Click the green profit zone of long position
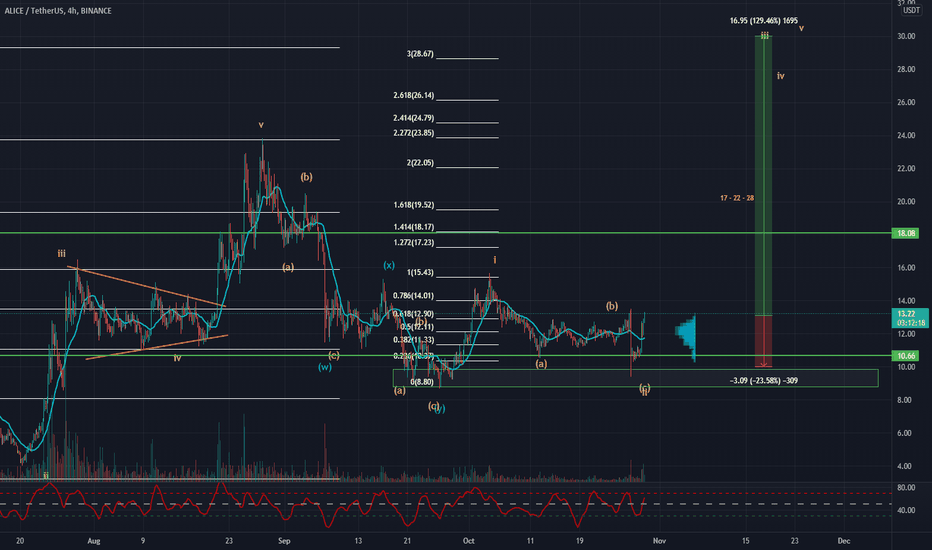The width and height of the screenshot is (932, 550). click(x=764, y=175)
